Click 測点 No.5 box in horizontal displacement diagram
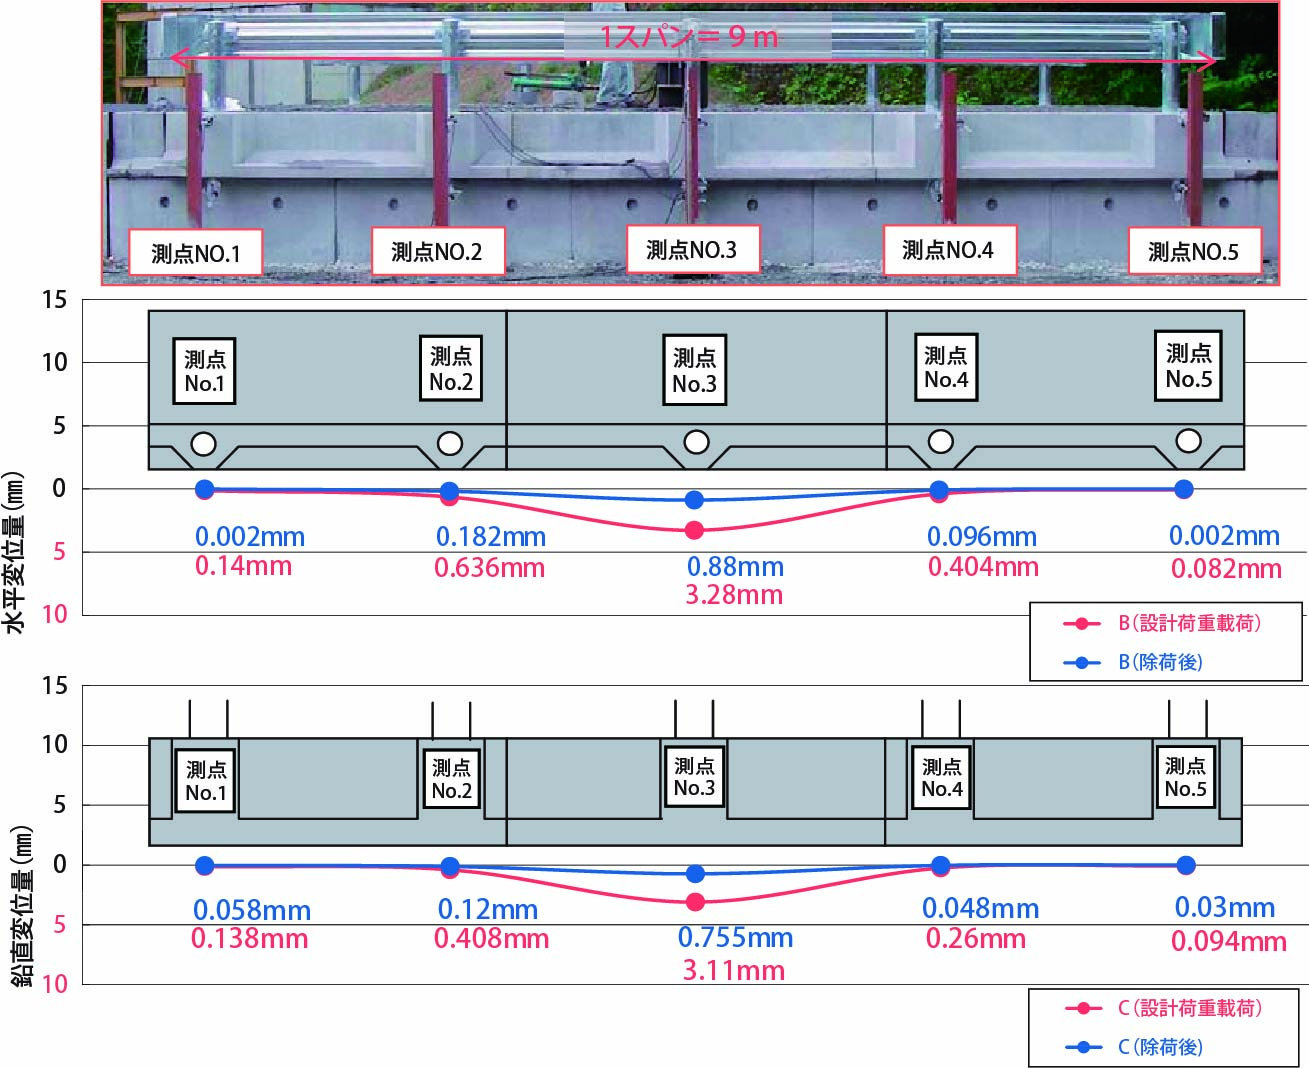 (1188, 366)
